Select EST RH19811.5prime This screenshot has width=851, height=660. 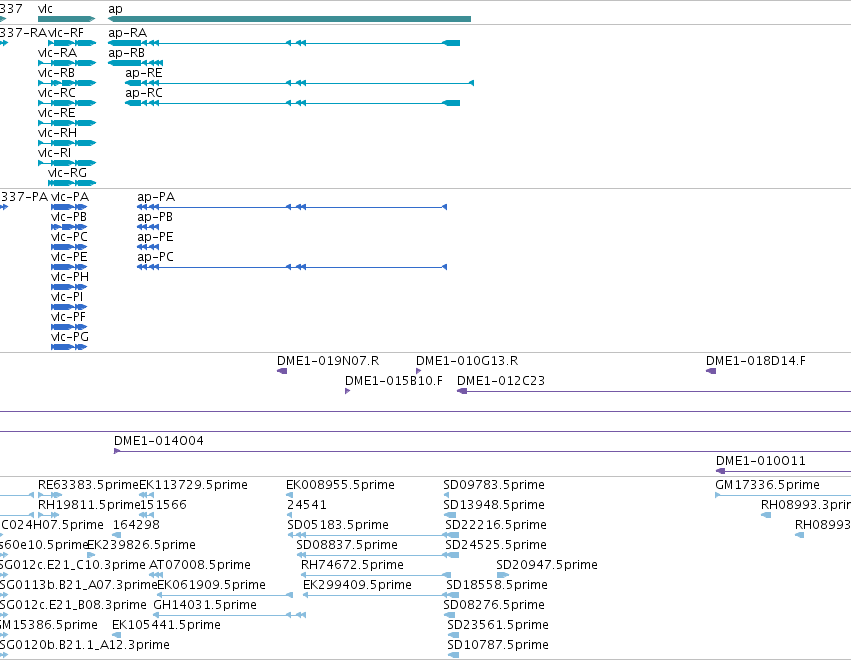(89, 505)
